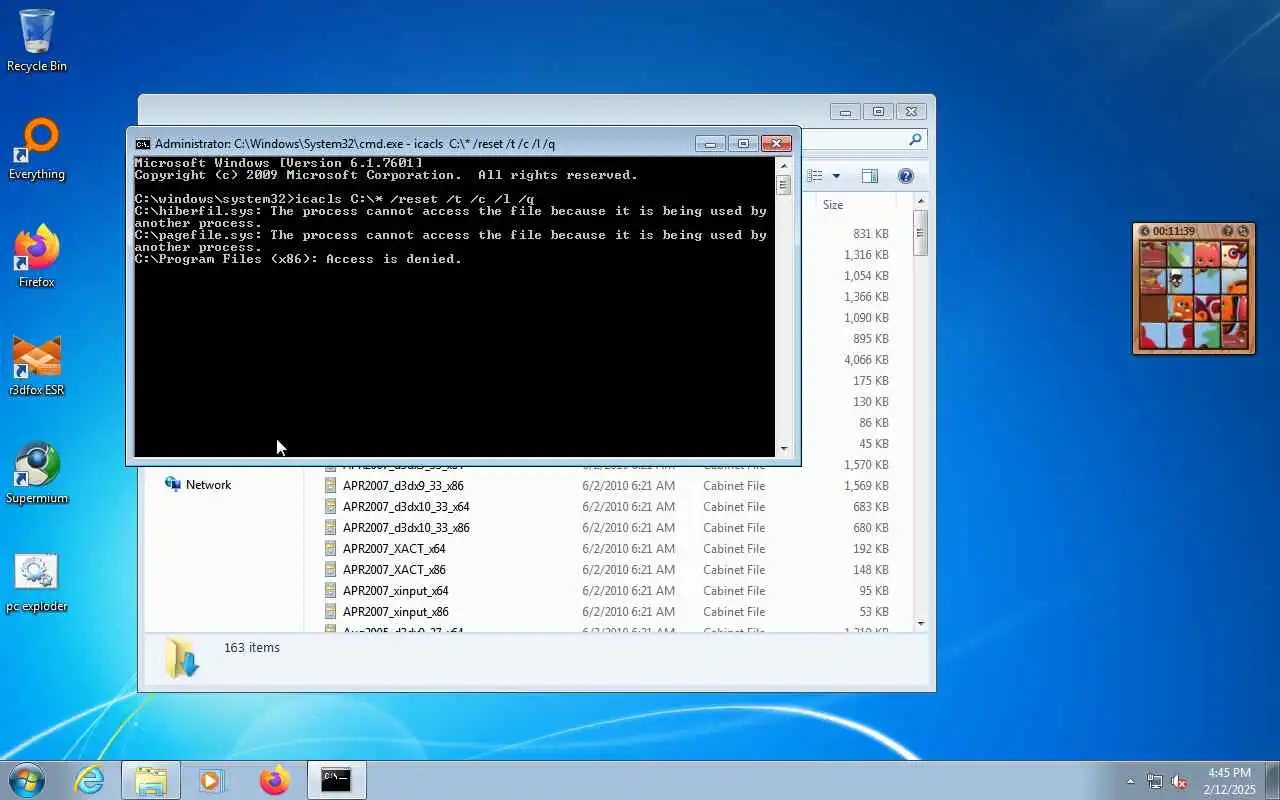Screen dimensions: 1280x800
Task: Select the file APR2007_d3dx9_33_x86
Action: point(403,486)
